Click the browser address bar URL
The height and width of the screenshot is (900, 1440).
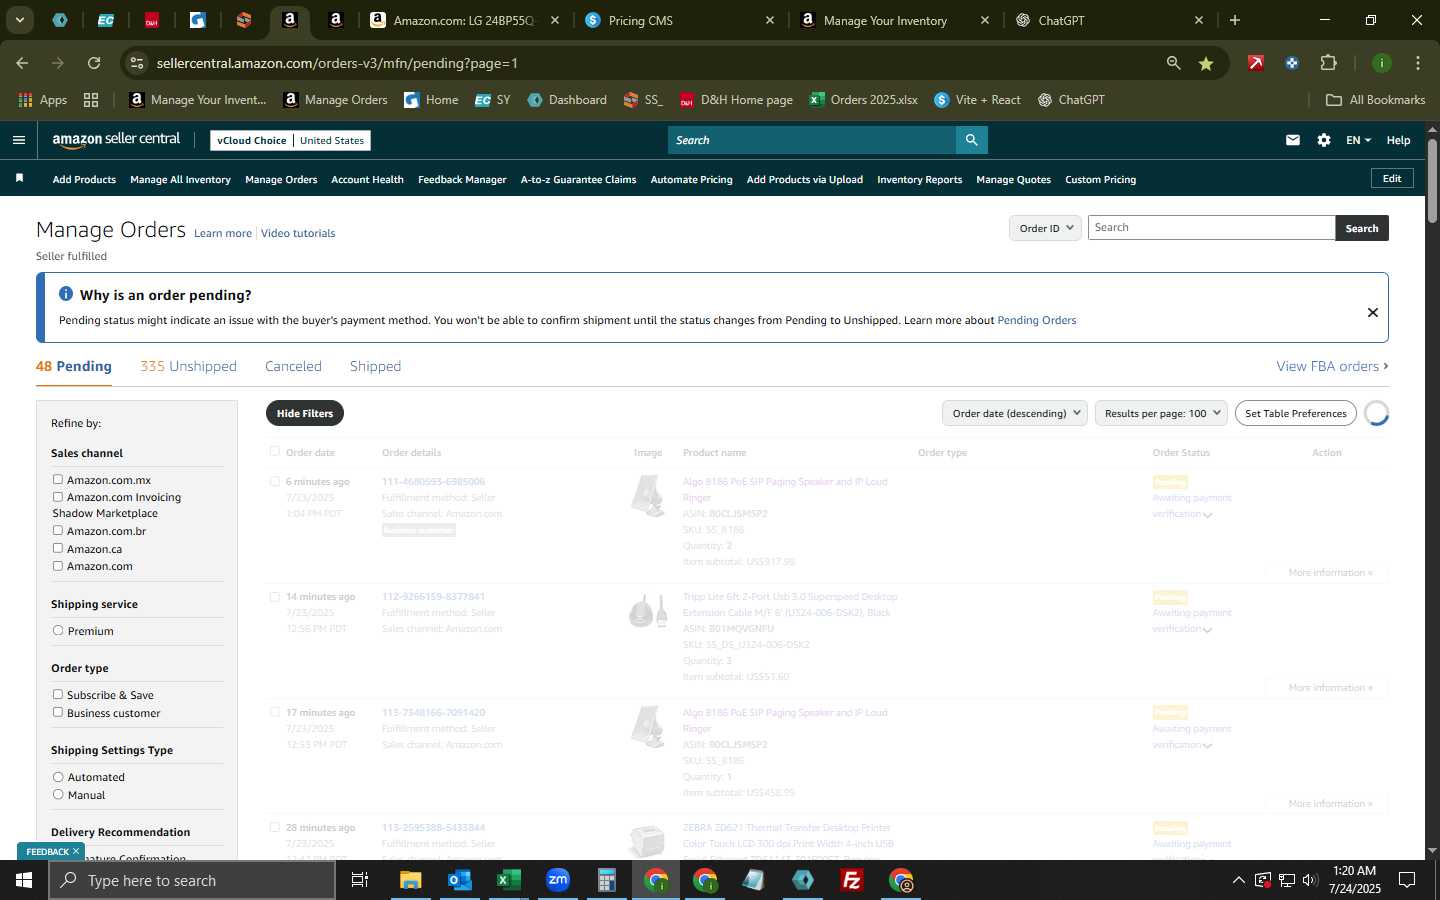pos(337,63)
